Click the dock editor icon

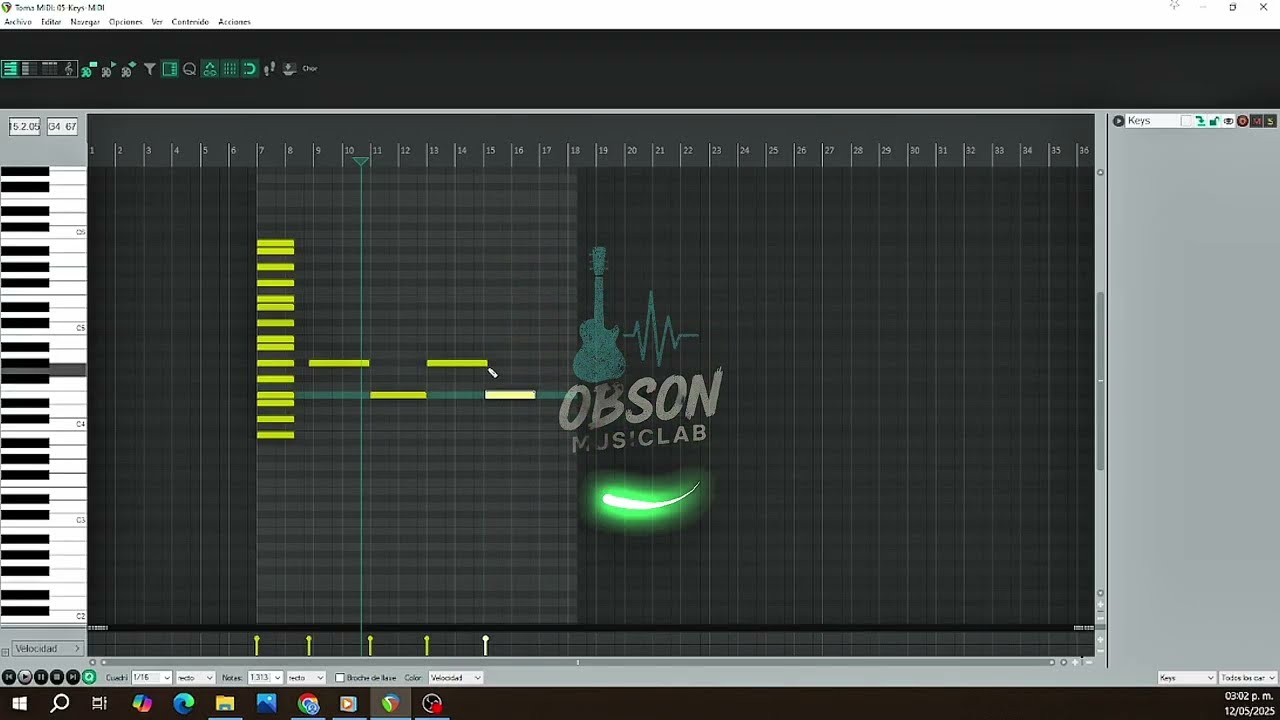coord(289,69)
